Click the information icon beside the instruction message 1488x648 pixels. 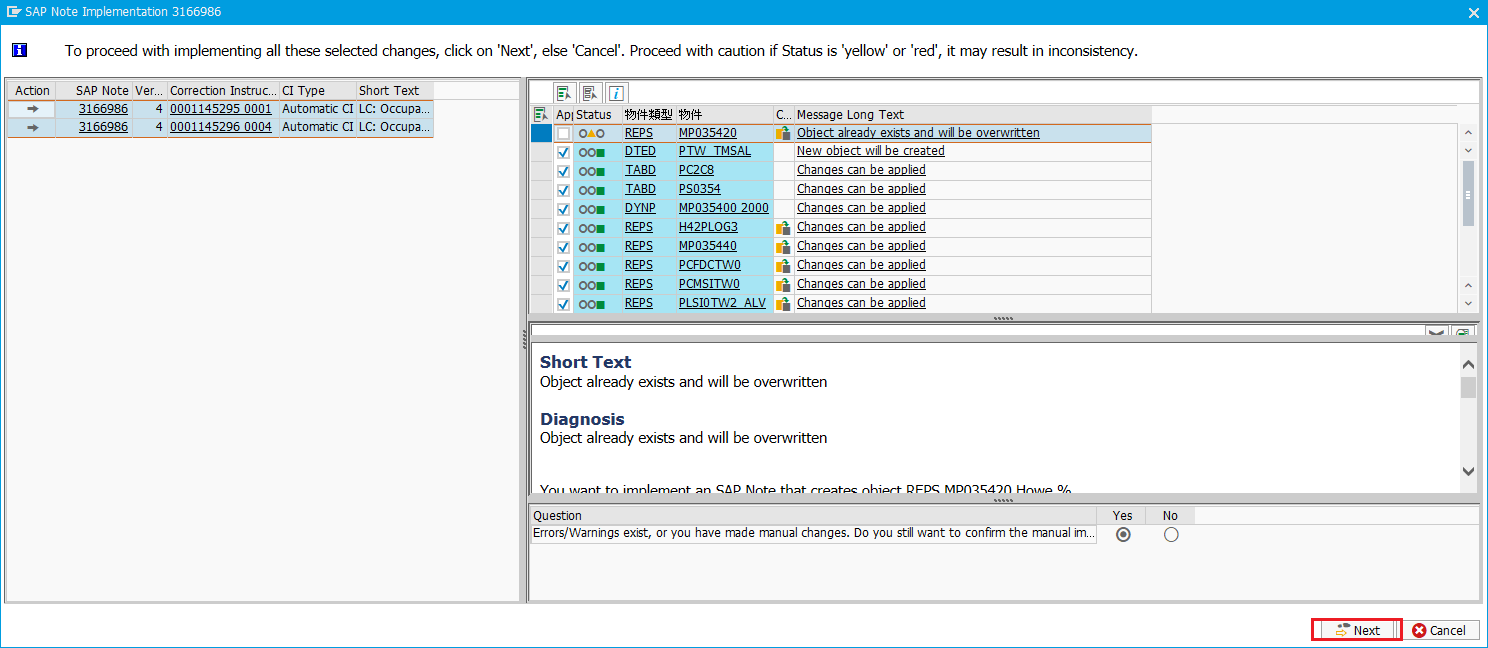(x=20, y=50)
